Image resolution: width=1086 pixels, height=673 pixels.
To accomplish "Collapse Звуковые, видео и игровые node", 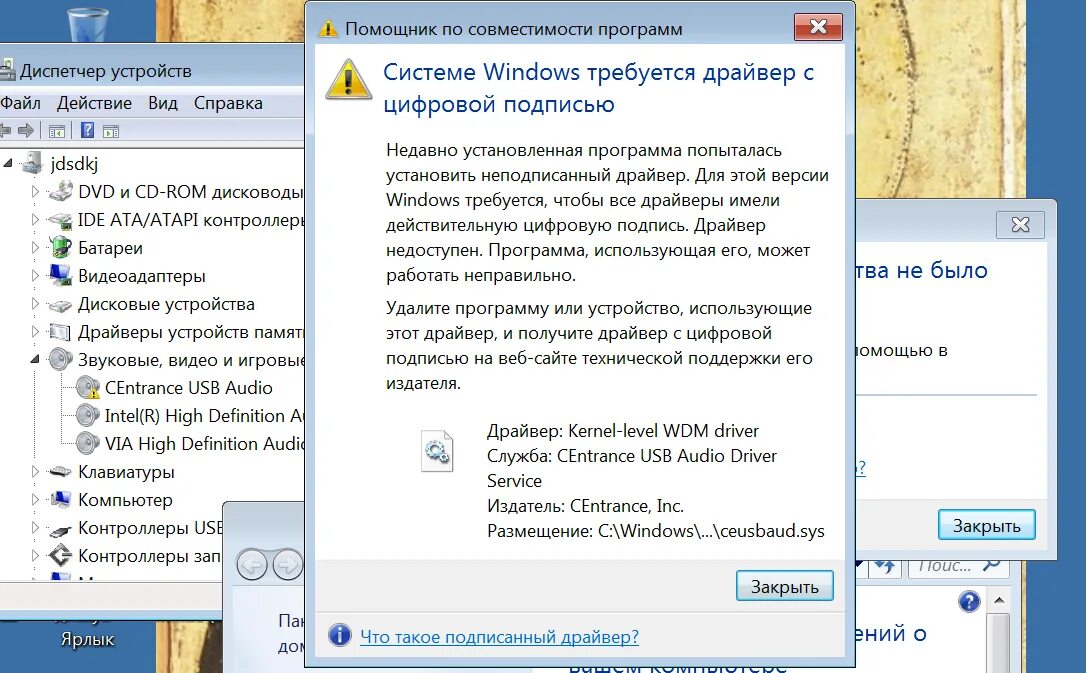I will (x=35, y=359).
